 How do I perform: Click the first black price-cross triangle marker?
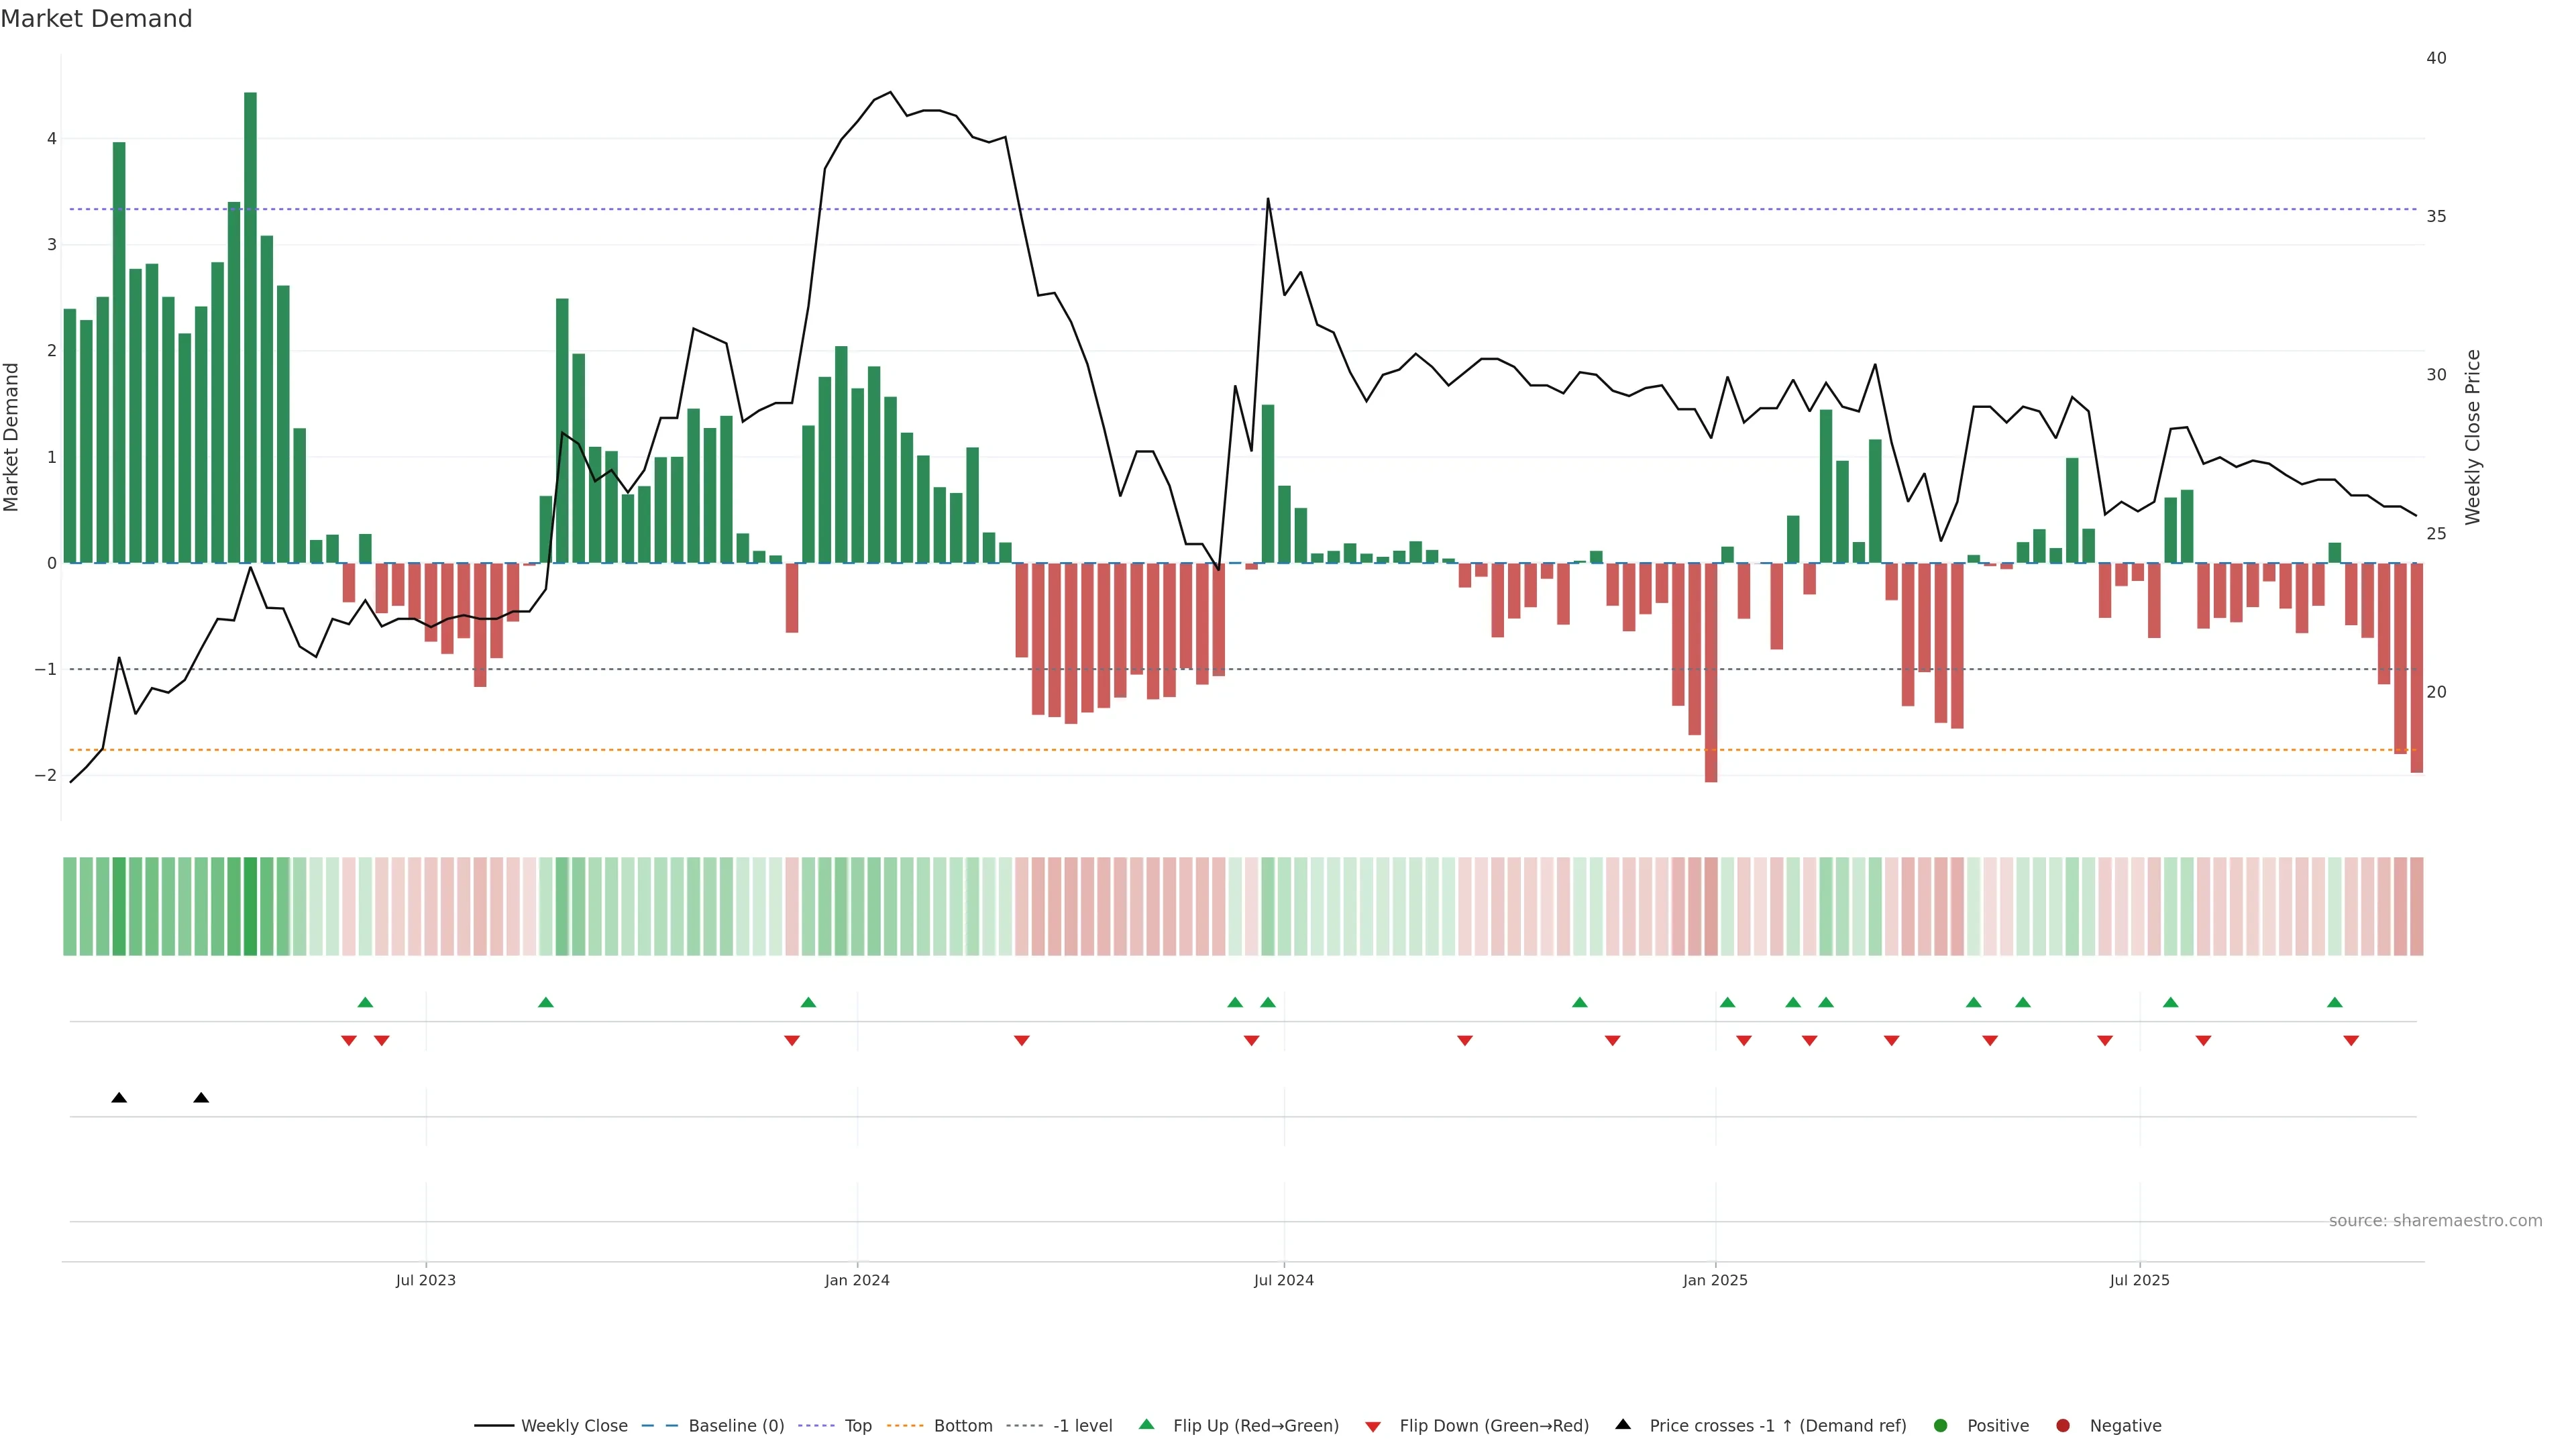tap(119, 1097)
